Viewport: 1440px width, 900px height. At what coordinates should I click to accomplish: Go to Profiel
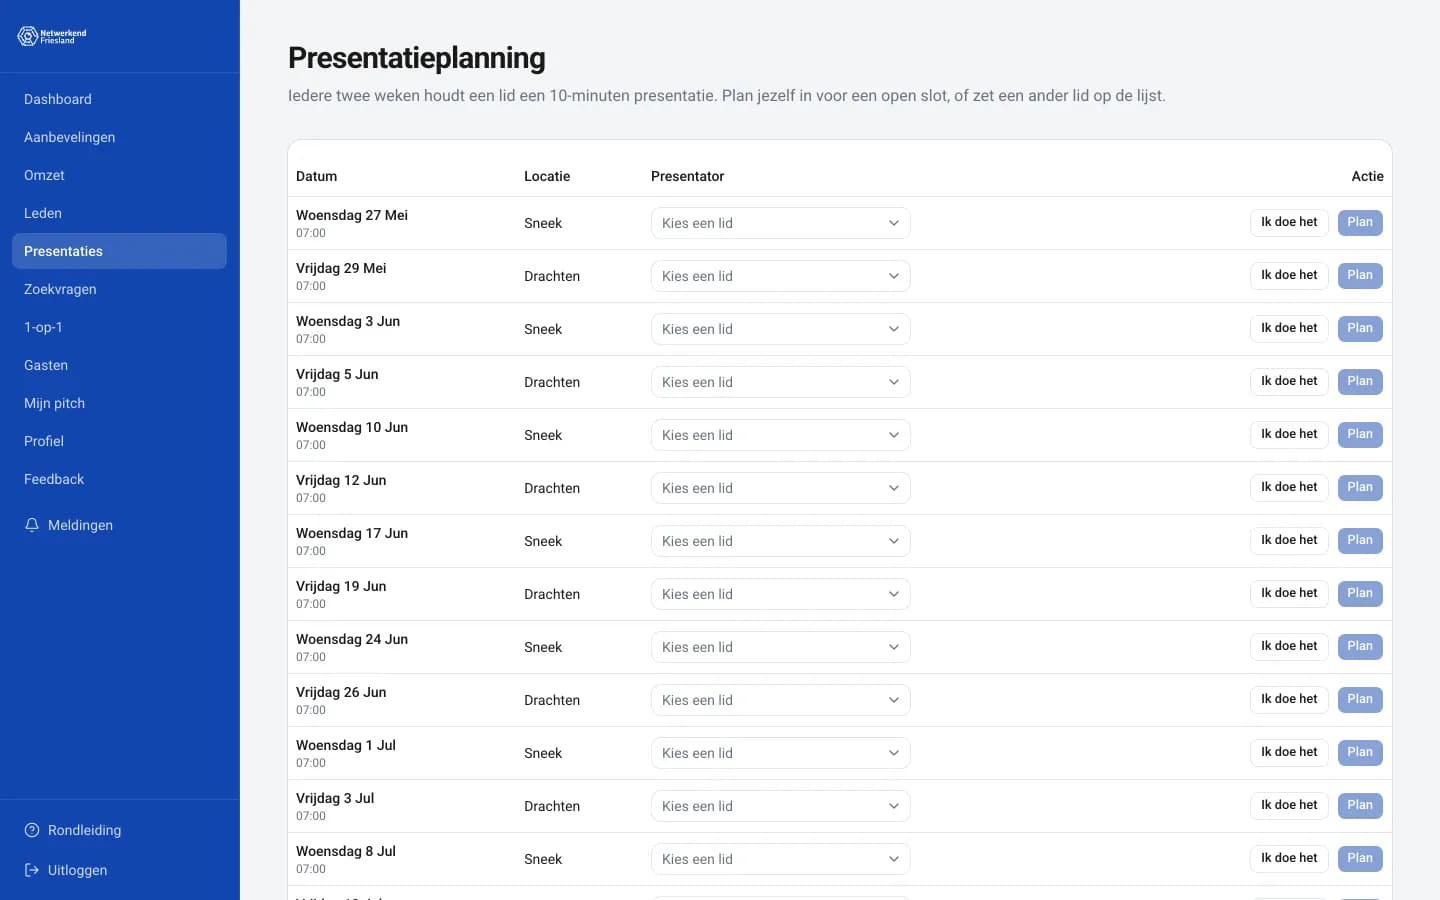pyautogui.click(x=119, y=441)
